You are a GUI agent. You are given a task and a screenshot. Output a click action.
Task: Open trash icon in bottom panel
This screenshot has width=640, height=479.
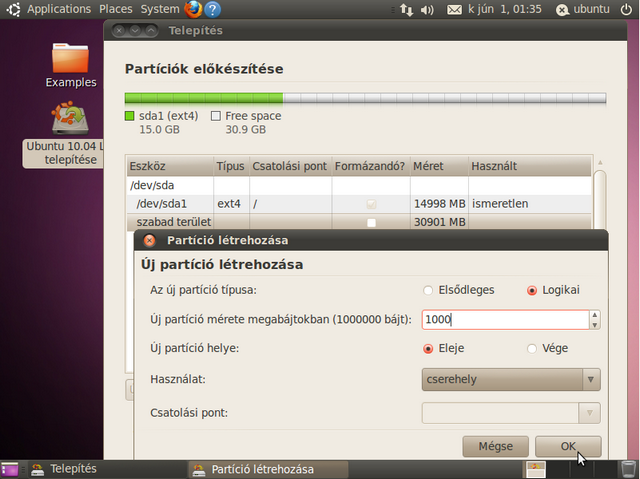coord(627,469)
